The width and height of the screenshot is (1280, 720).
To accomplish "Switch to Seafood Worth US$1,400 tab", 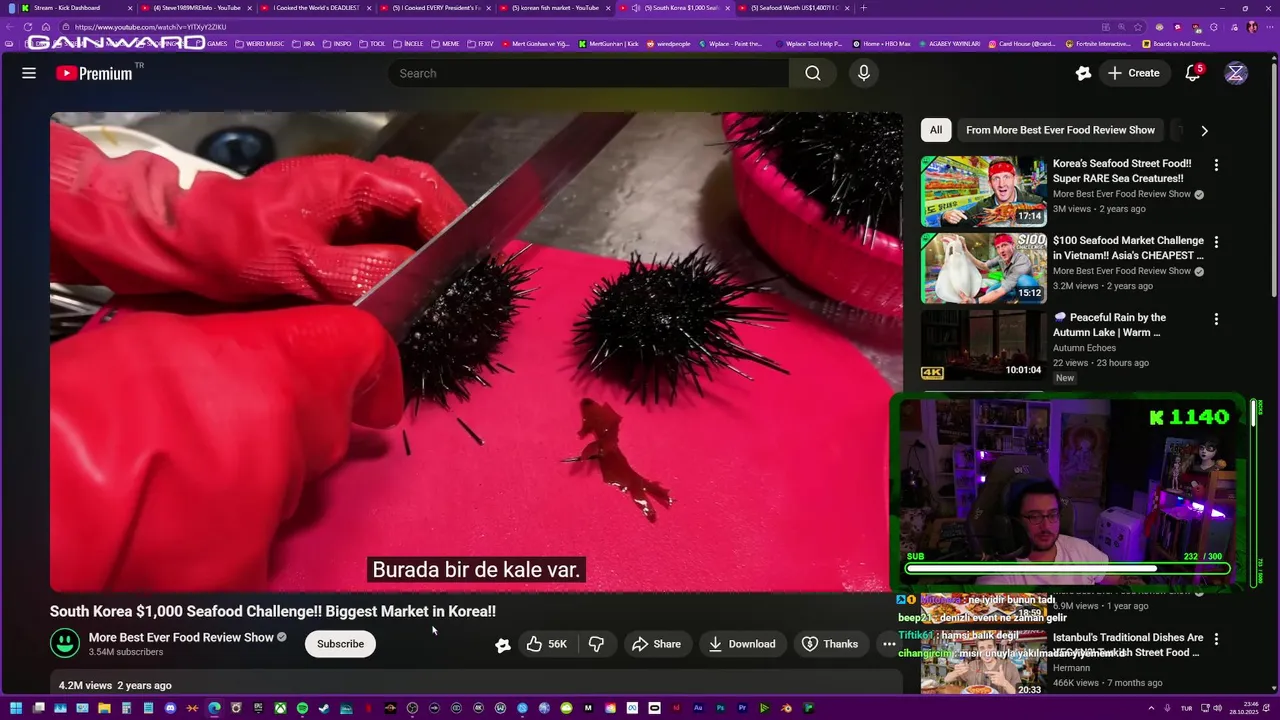I will coord(796,8).
